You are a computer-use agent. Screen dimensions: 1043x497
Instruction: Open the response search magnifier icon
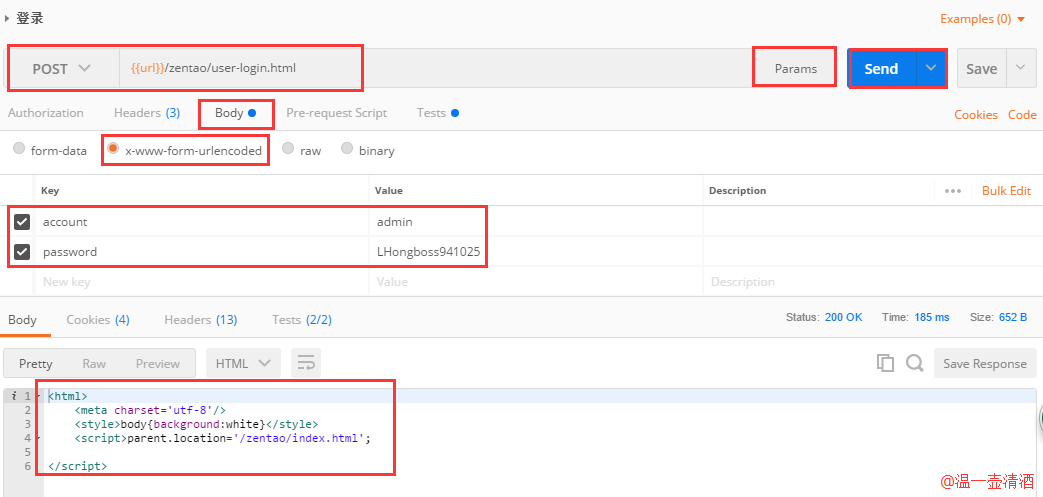(x=915, y=363)
